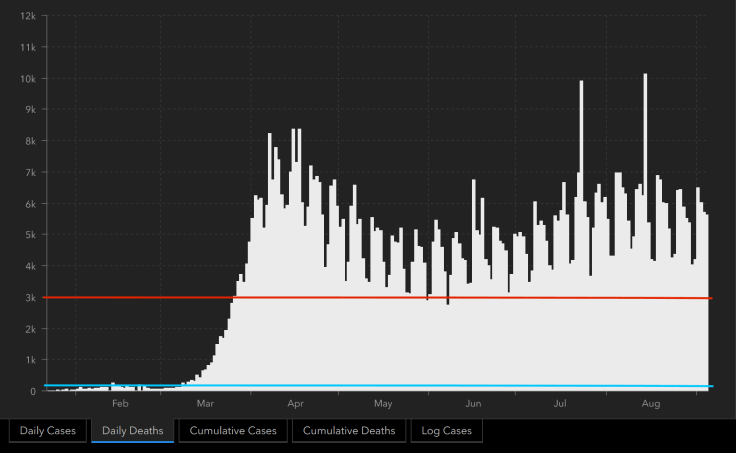
Task: Select the Jul month label
Action: click(x=561, y=404)
